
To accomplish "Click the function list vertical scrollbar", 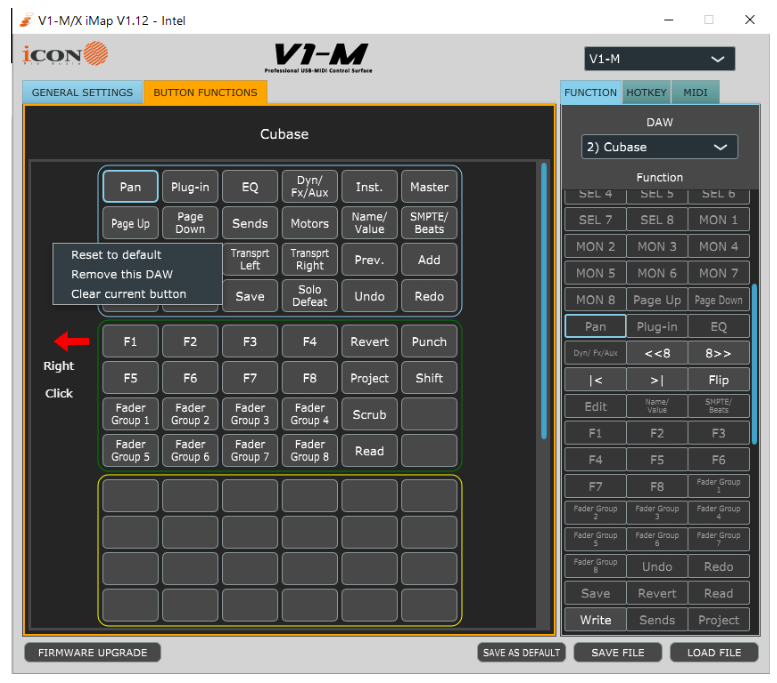I will [754, 363].
